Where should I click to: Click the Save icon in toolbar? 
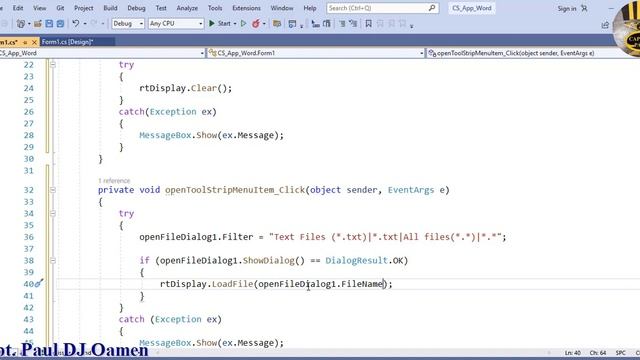click(x=49, y=24)
